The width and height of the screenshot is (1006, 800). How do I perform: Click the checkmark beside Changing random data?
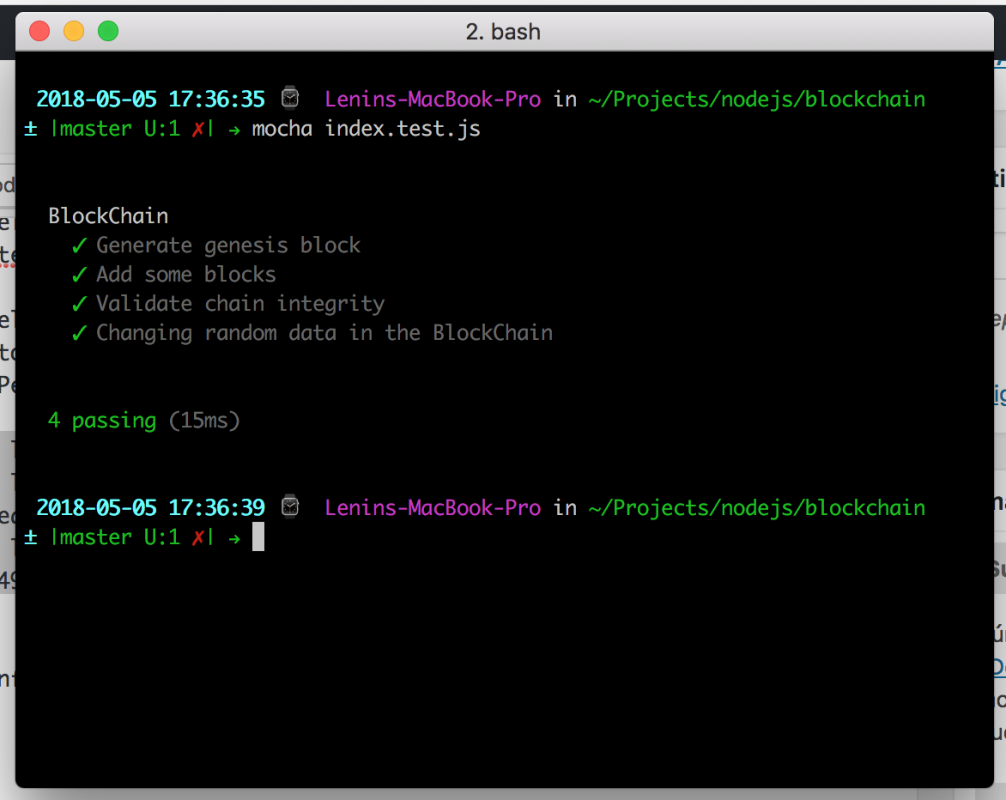tap(80, 333)
